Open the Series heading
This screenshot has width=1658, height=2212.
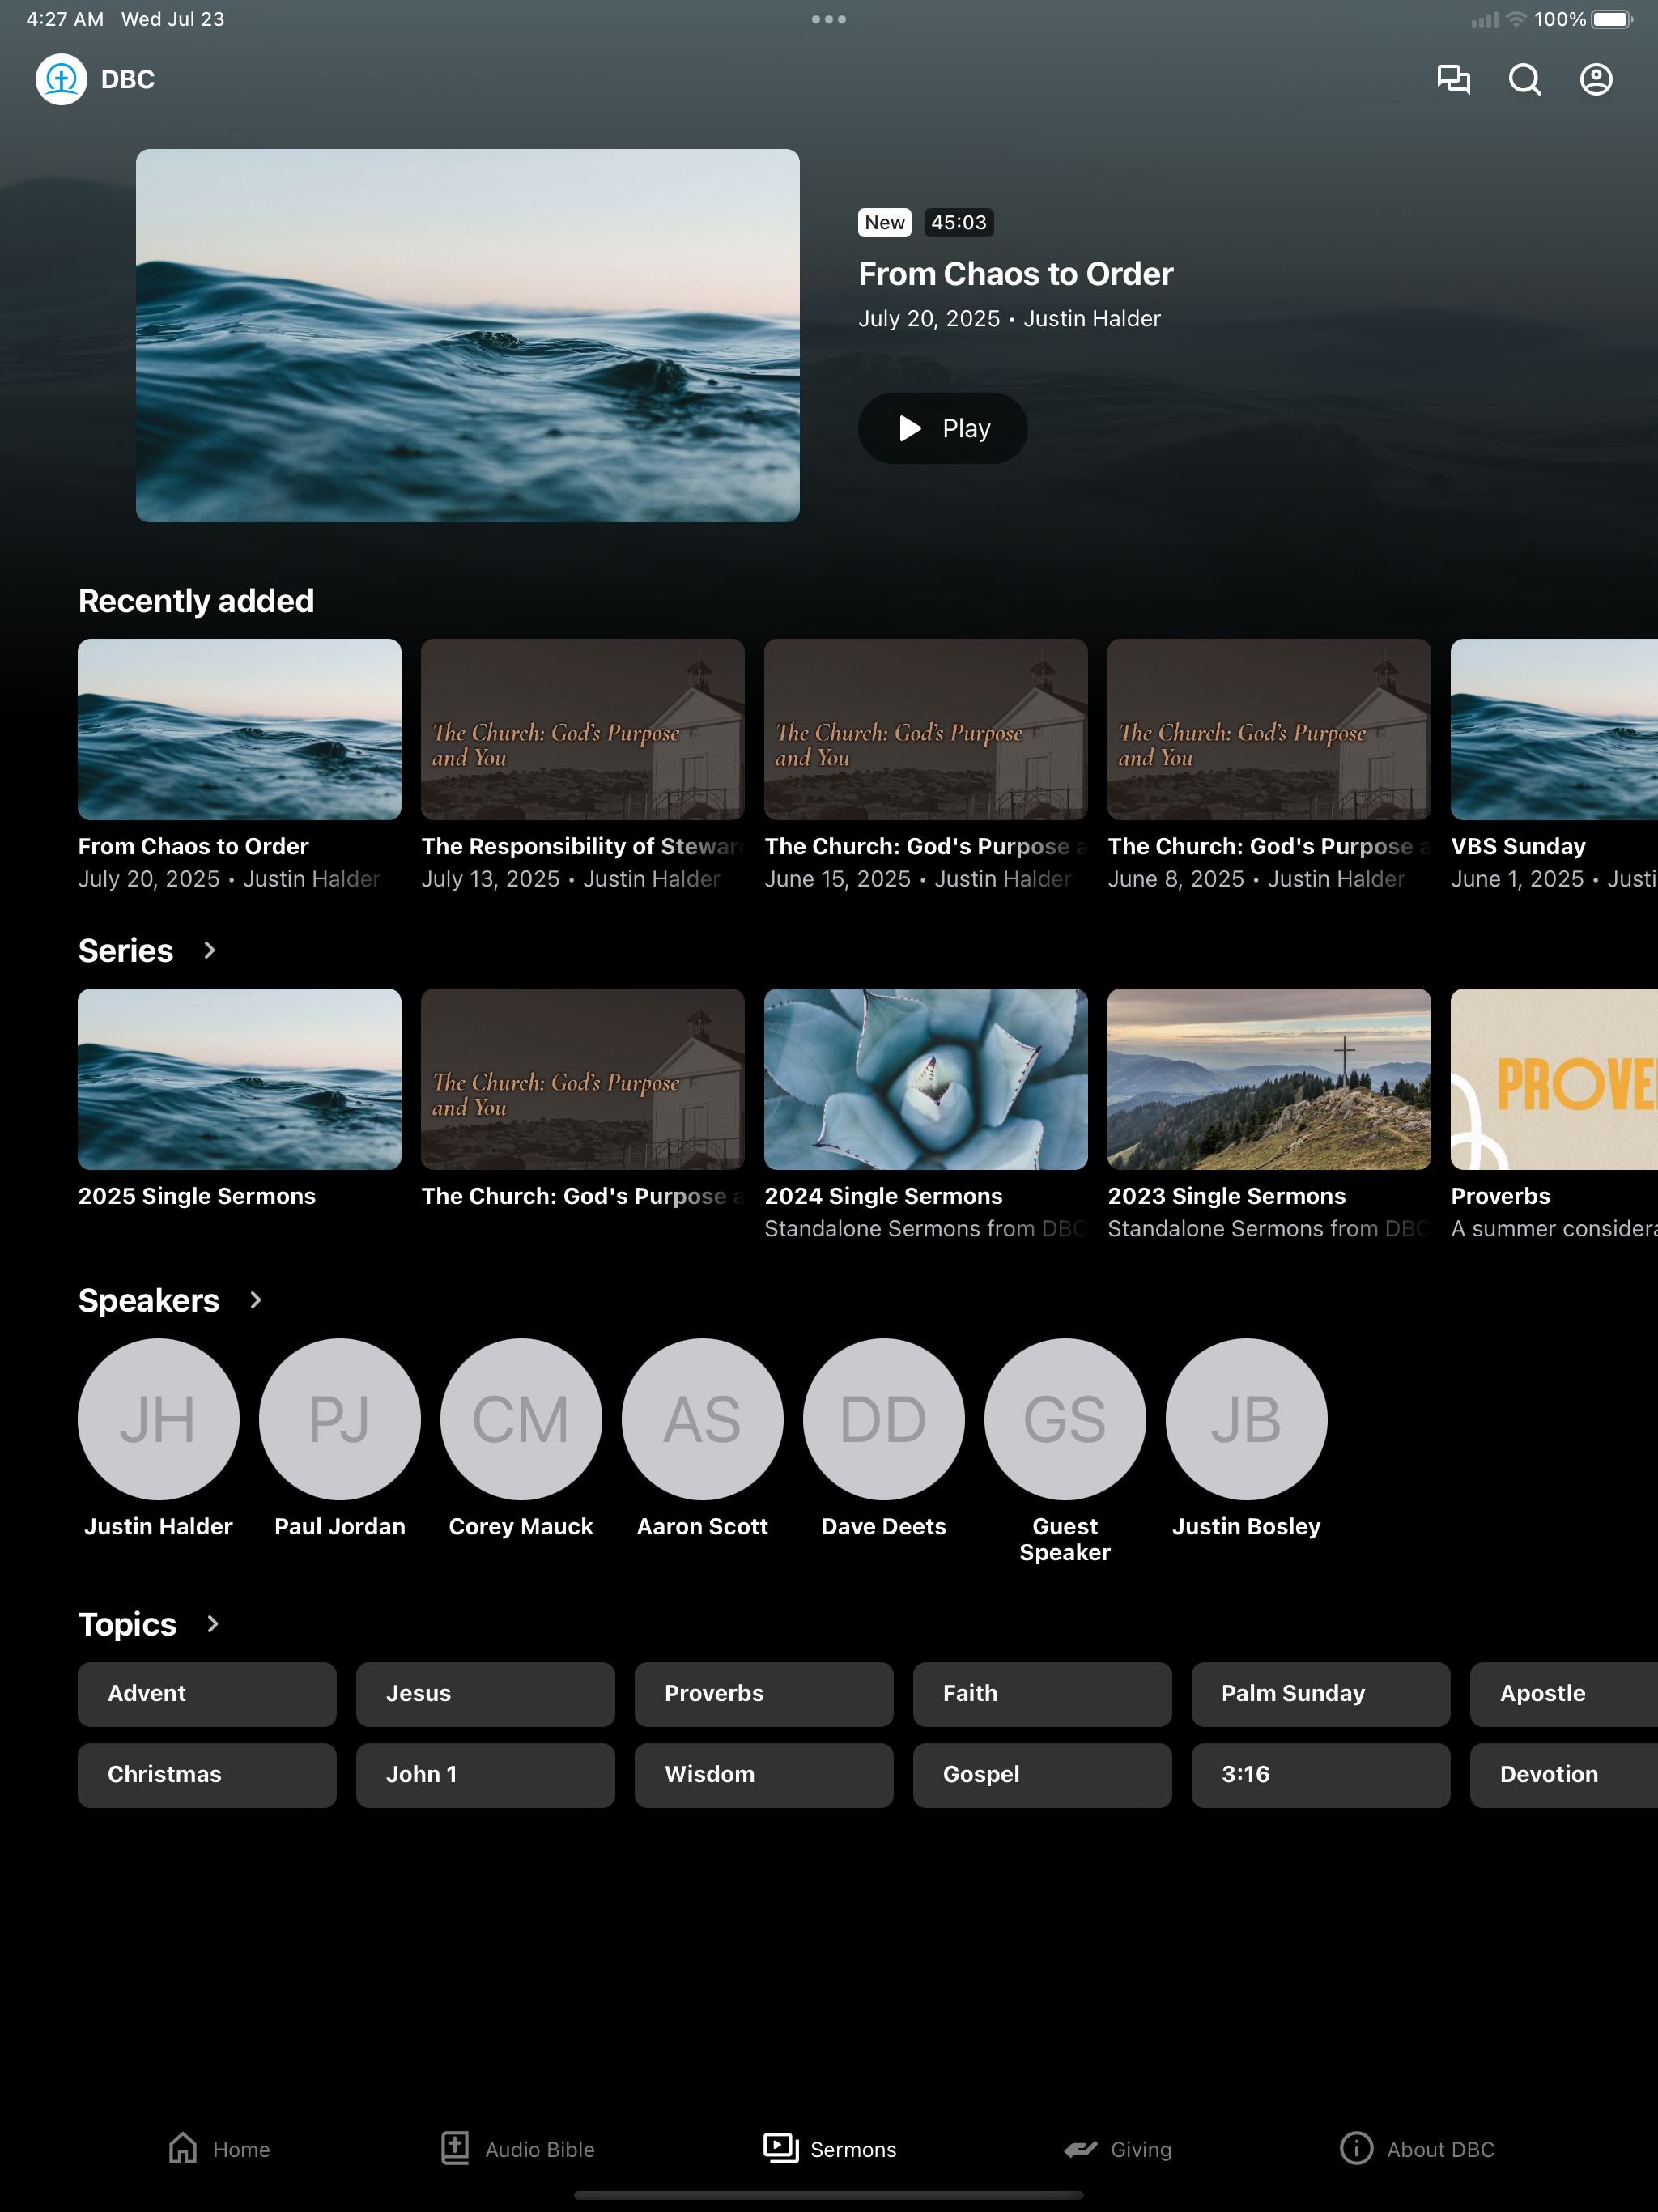(126, 950)
